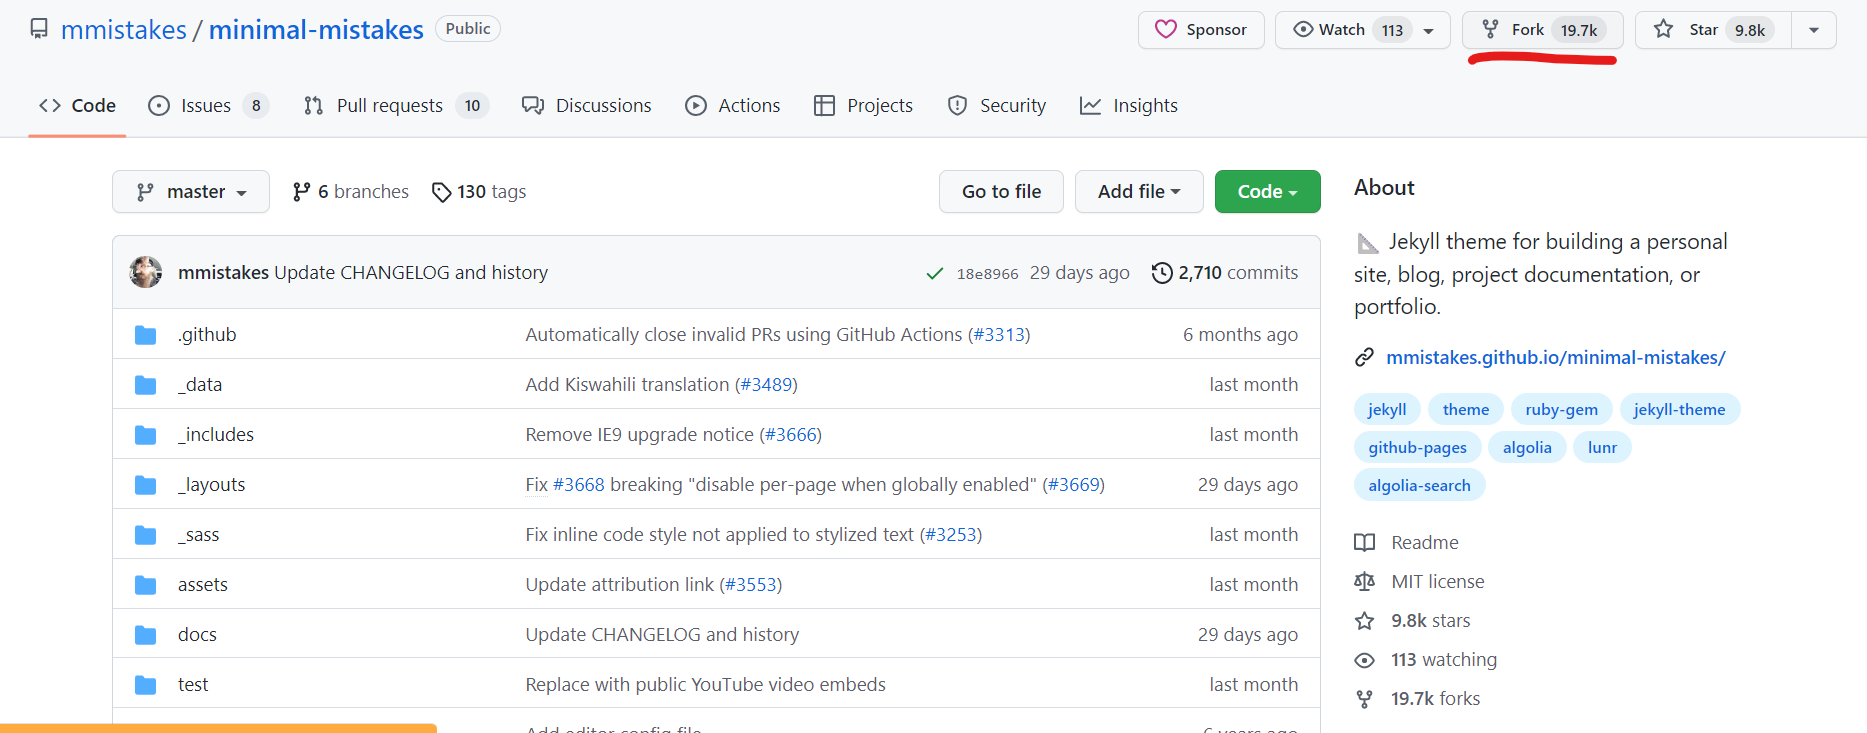Click the repository book icon beside mmistakes
This screenshot has width=1867, height=733.
tap(39, 29)
